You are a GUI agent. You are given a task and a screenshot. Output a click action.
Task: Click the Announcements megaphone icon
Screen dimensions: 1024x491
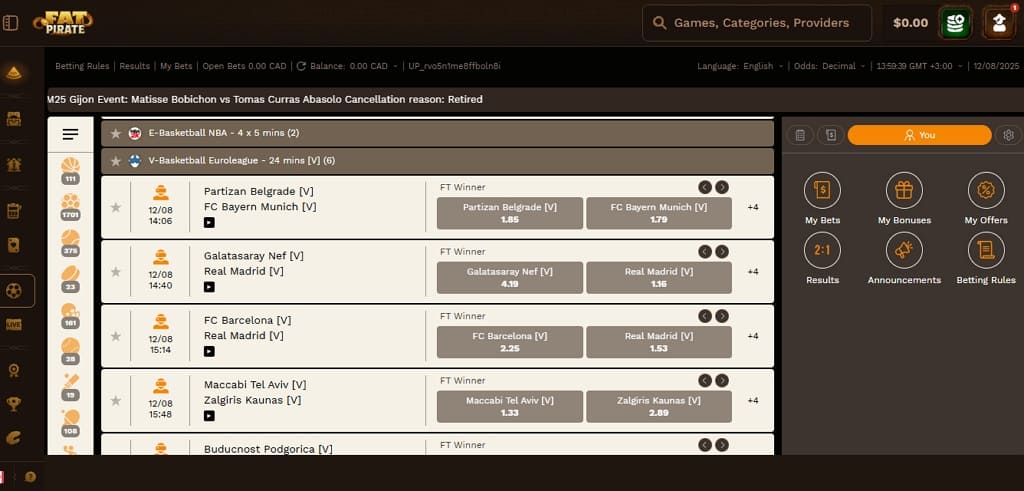click(904, 250)
